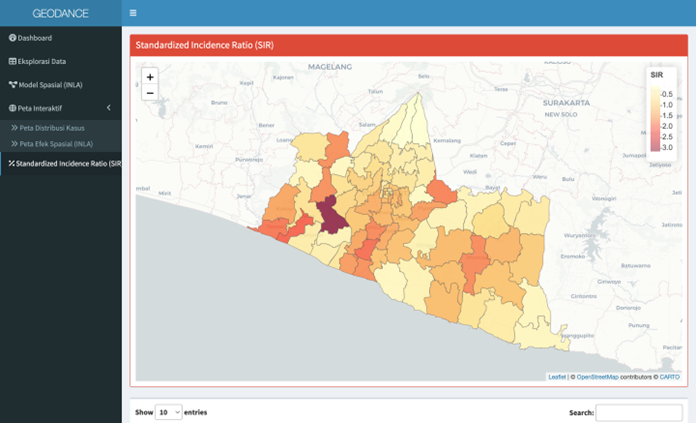Open the entries-per-page dropdown
The width and height of the screenshot is (696, 423).
coord(169,412)
